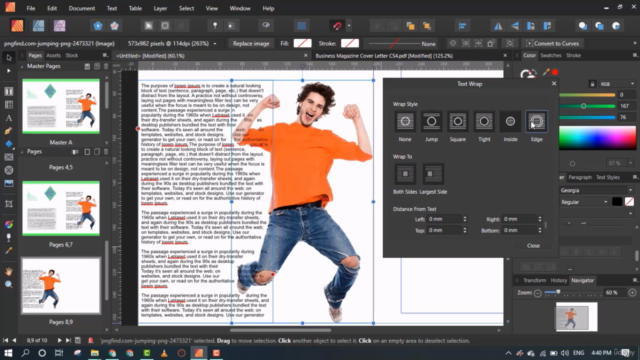Zoom out in Navigator panel

(x=538, y=293)
